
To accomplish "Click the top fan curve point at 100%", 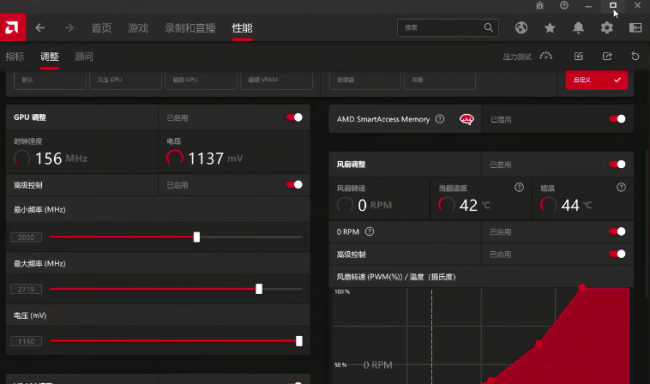I will 582,287.
